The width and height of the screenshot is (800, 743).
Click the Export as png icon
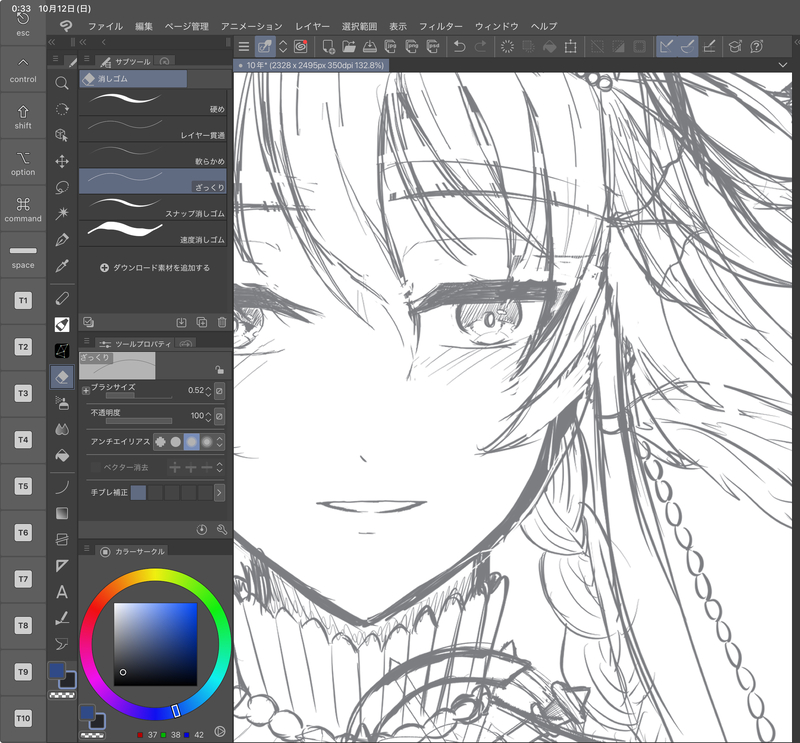tap(412, 47)
